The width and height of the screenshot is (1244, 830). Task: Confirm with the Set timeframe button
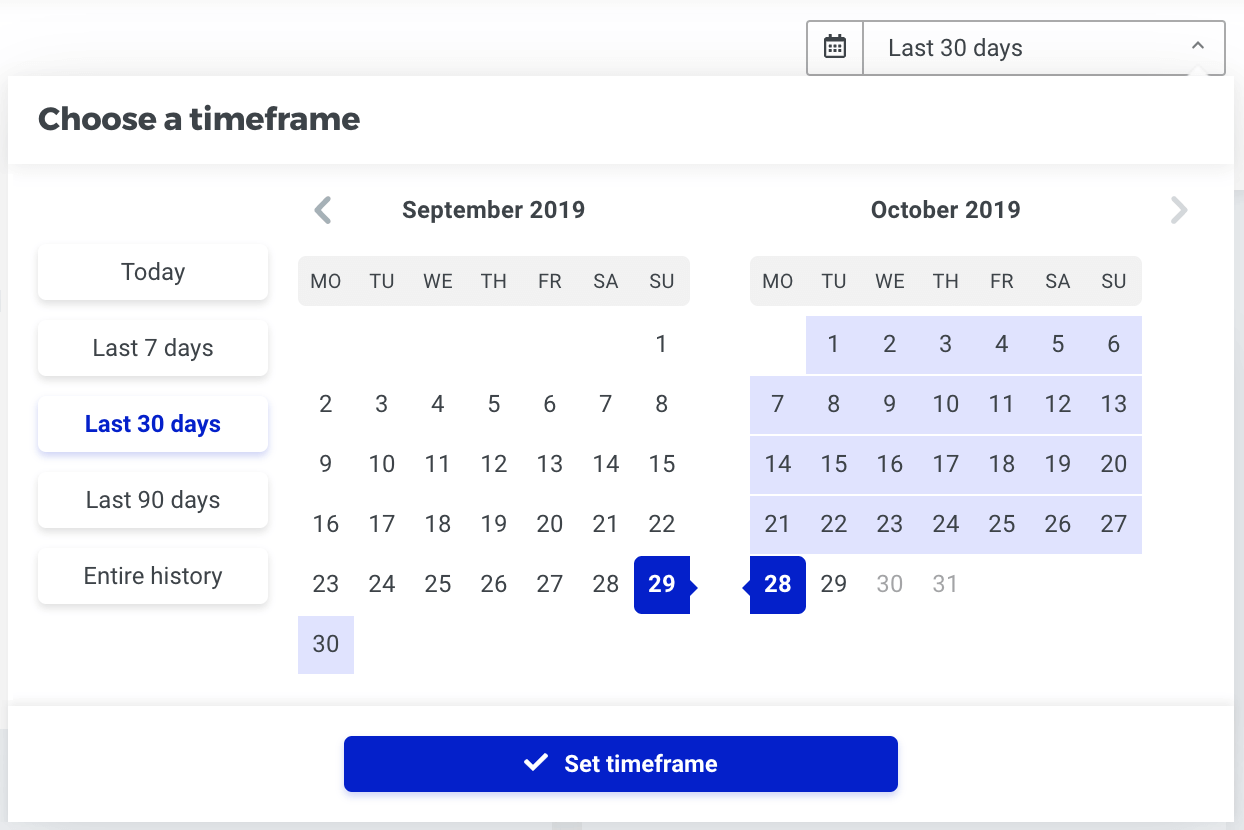pyautogui.click(x=620, y=764)
